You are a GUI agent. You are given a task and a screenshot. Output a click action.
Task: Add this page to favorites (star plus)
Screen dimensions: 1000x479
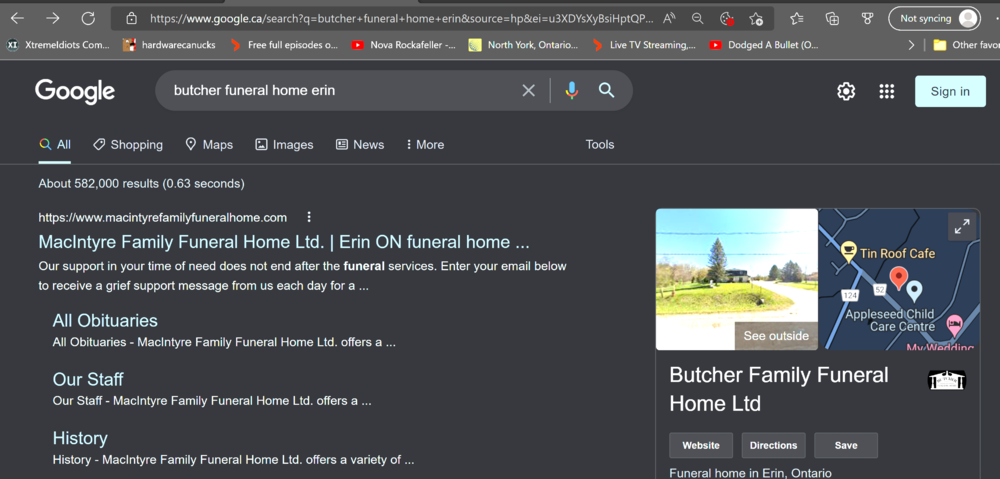[x=757, y=18]
